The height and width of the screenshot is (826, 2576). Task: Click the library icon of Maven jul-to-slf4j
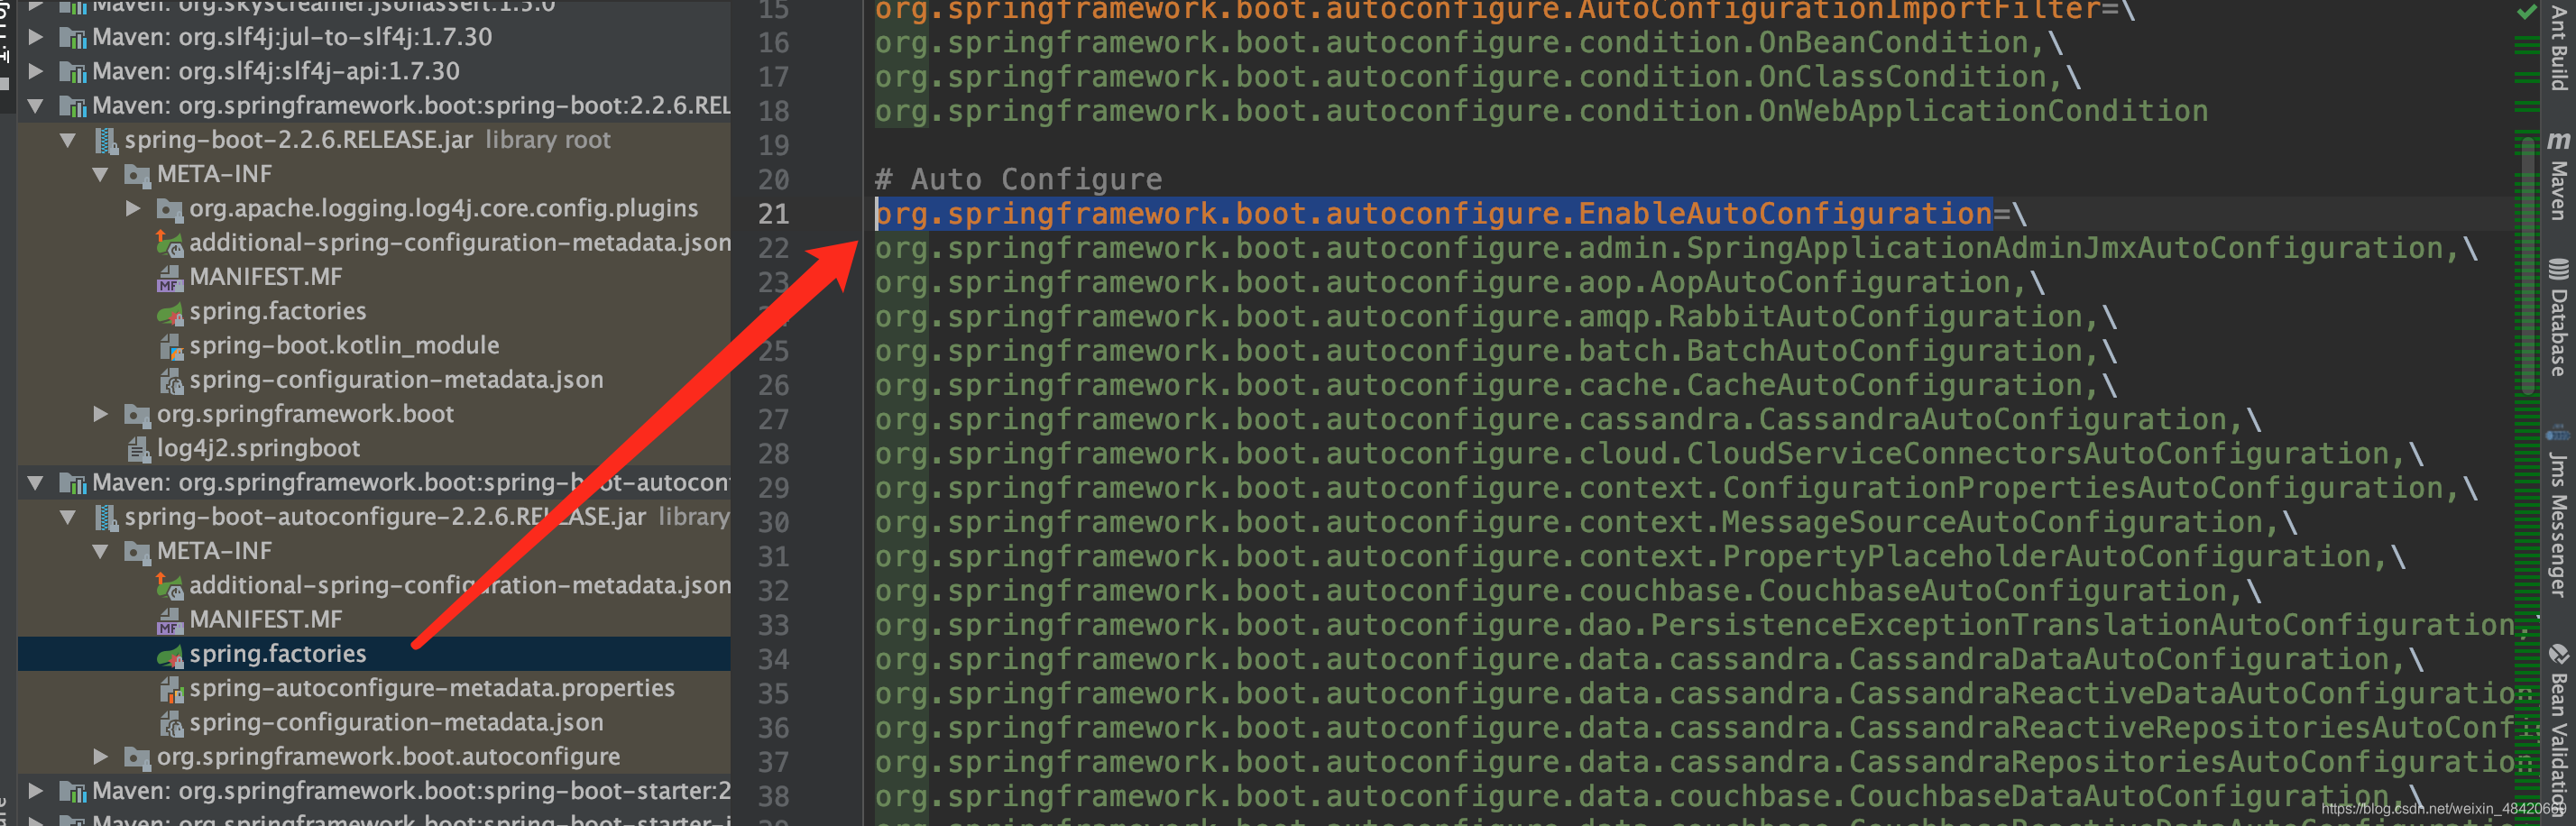(72, 38)
